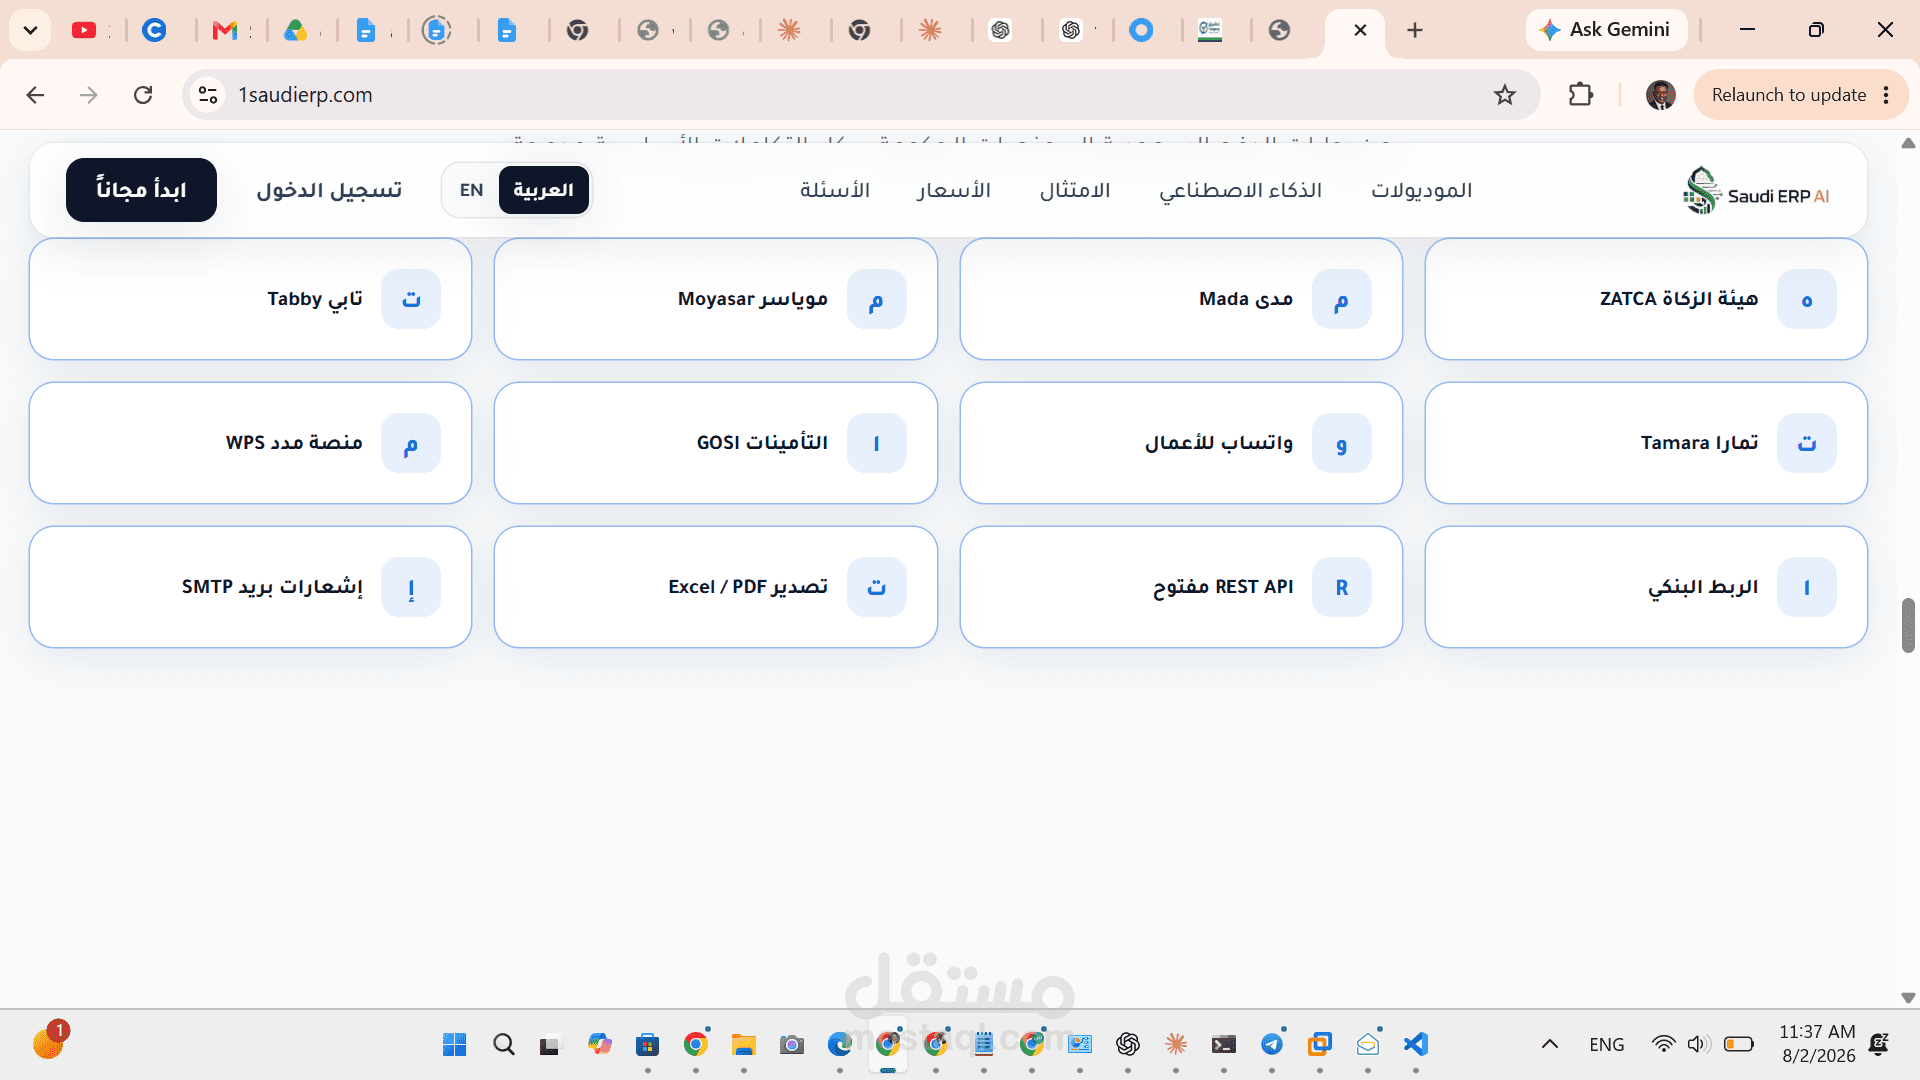The height and width of the screenshot is (1080, 1920).
Task: Click the icon tile on the Mada card
Action: coord(1341,299)
